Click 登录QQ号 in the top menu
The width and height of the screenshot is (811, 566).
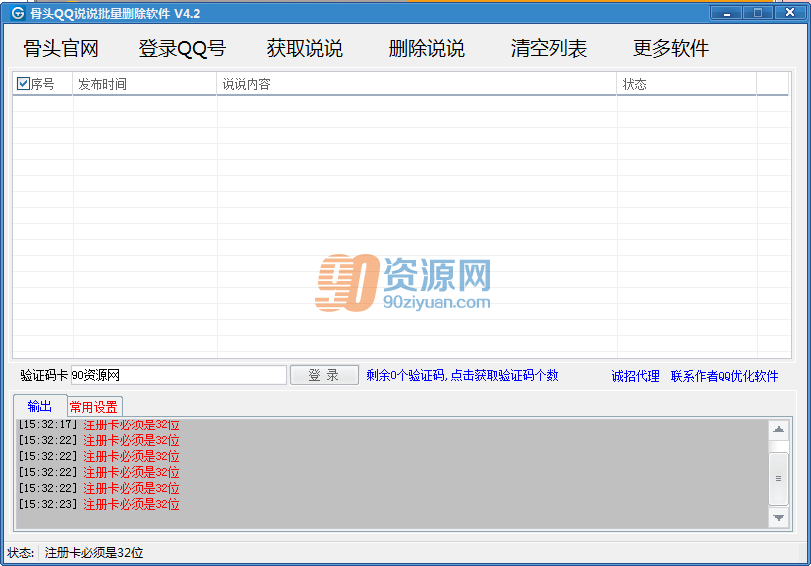pos(182,49)
